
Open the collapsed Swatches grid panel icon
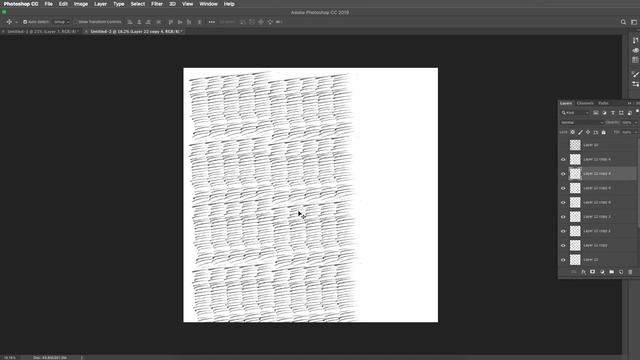click(x=635, y=60)
